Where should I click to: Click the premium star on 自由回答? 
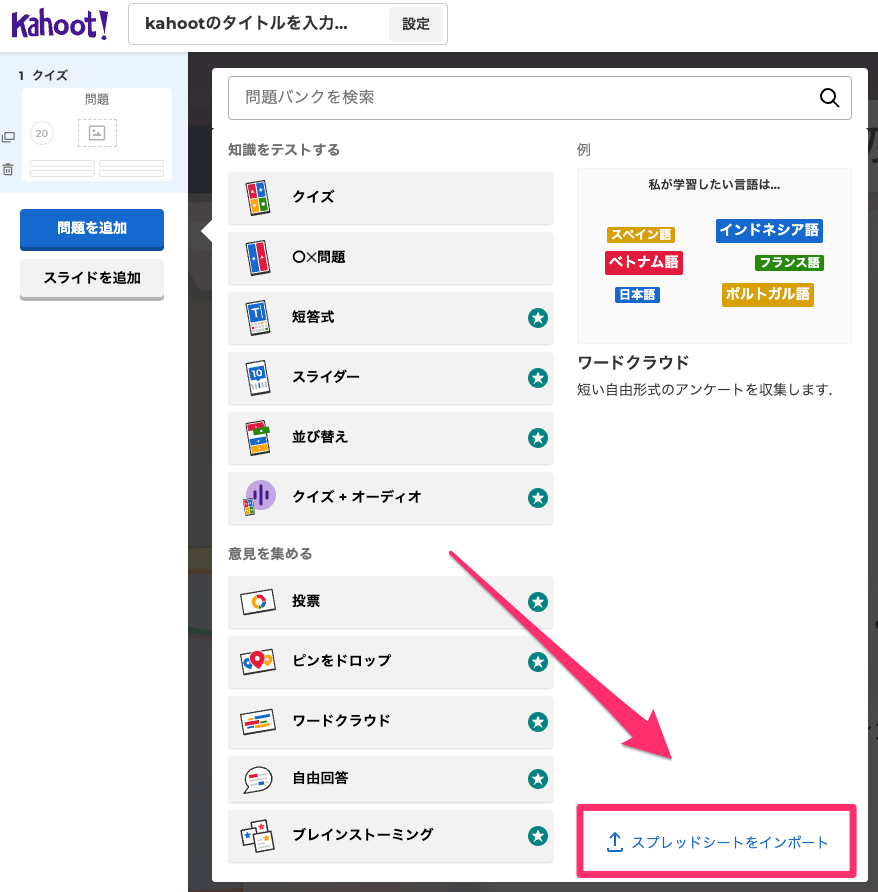pos(538,779)
